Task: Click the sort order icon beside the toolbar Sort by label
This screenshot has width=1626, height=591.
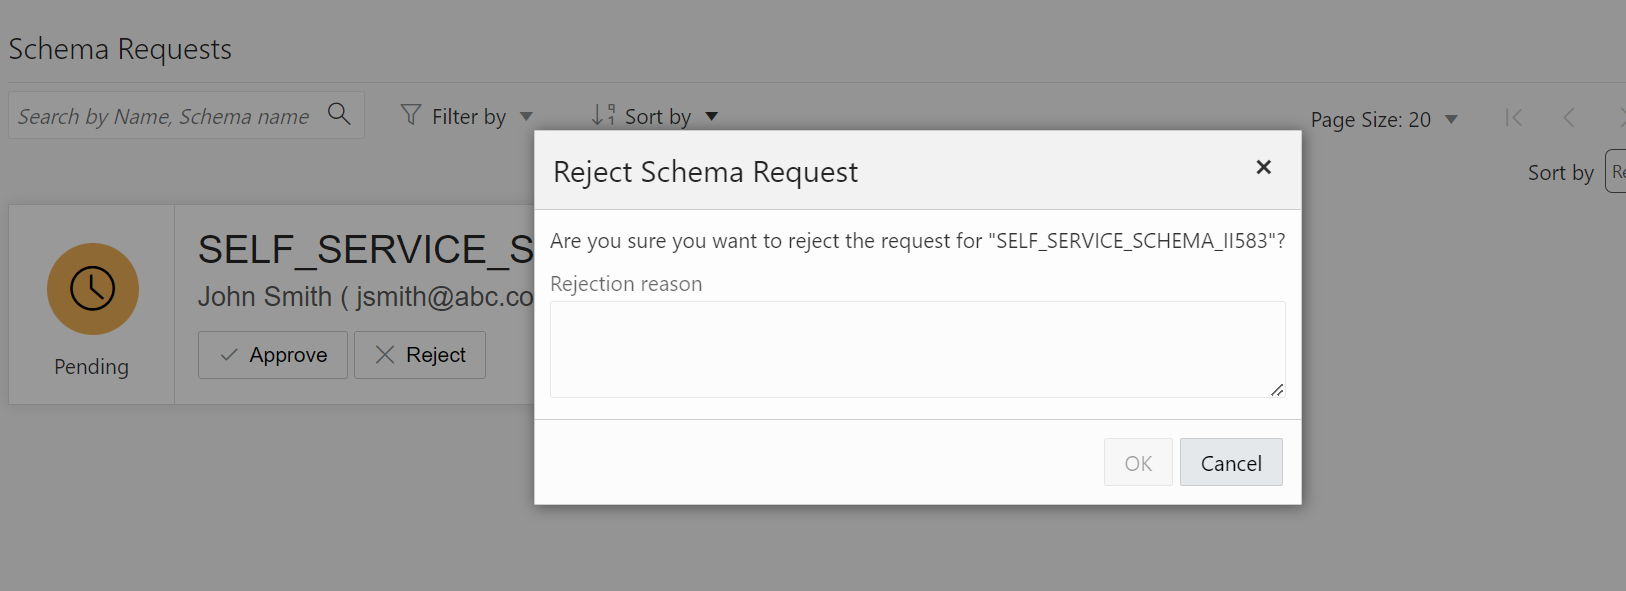Action: [x=603, y=115]
